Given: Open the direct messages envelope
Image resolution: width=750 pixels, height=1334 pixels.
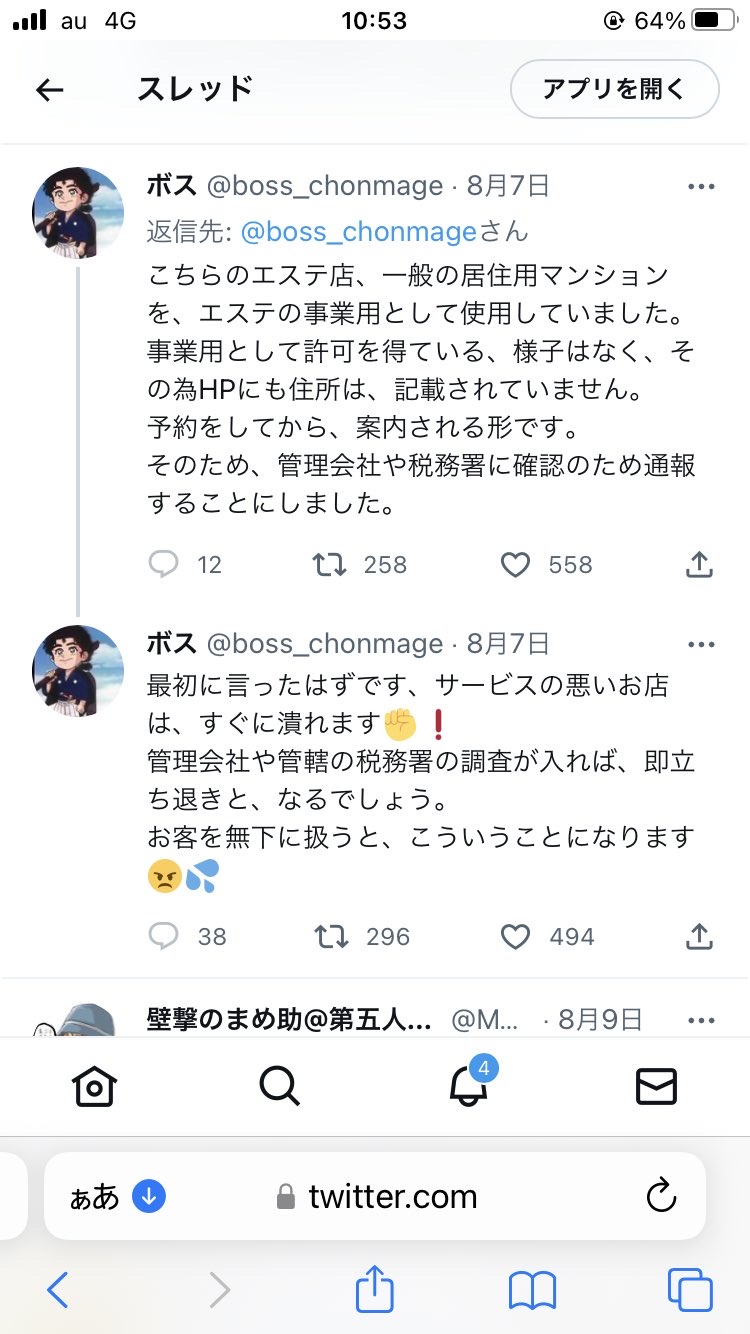Looking at the screenshot, I should 656,1086.
